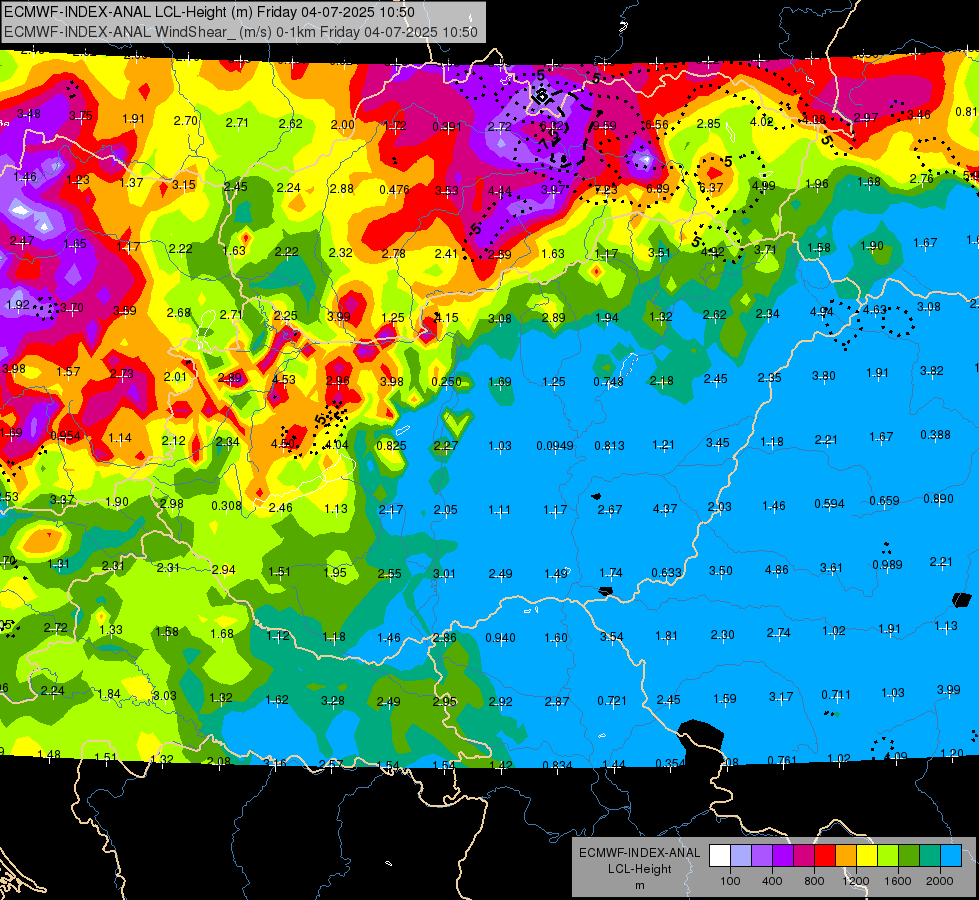Click the wind shear value 4.44

(x=500, y=190)
